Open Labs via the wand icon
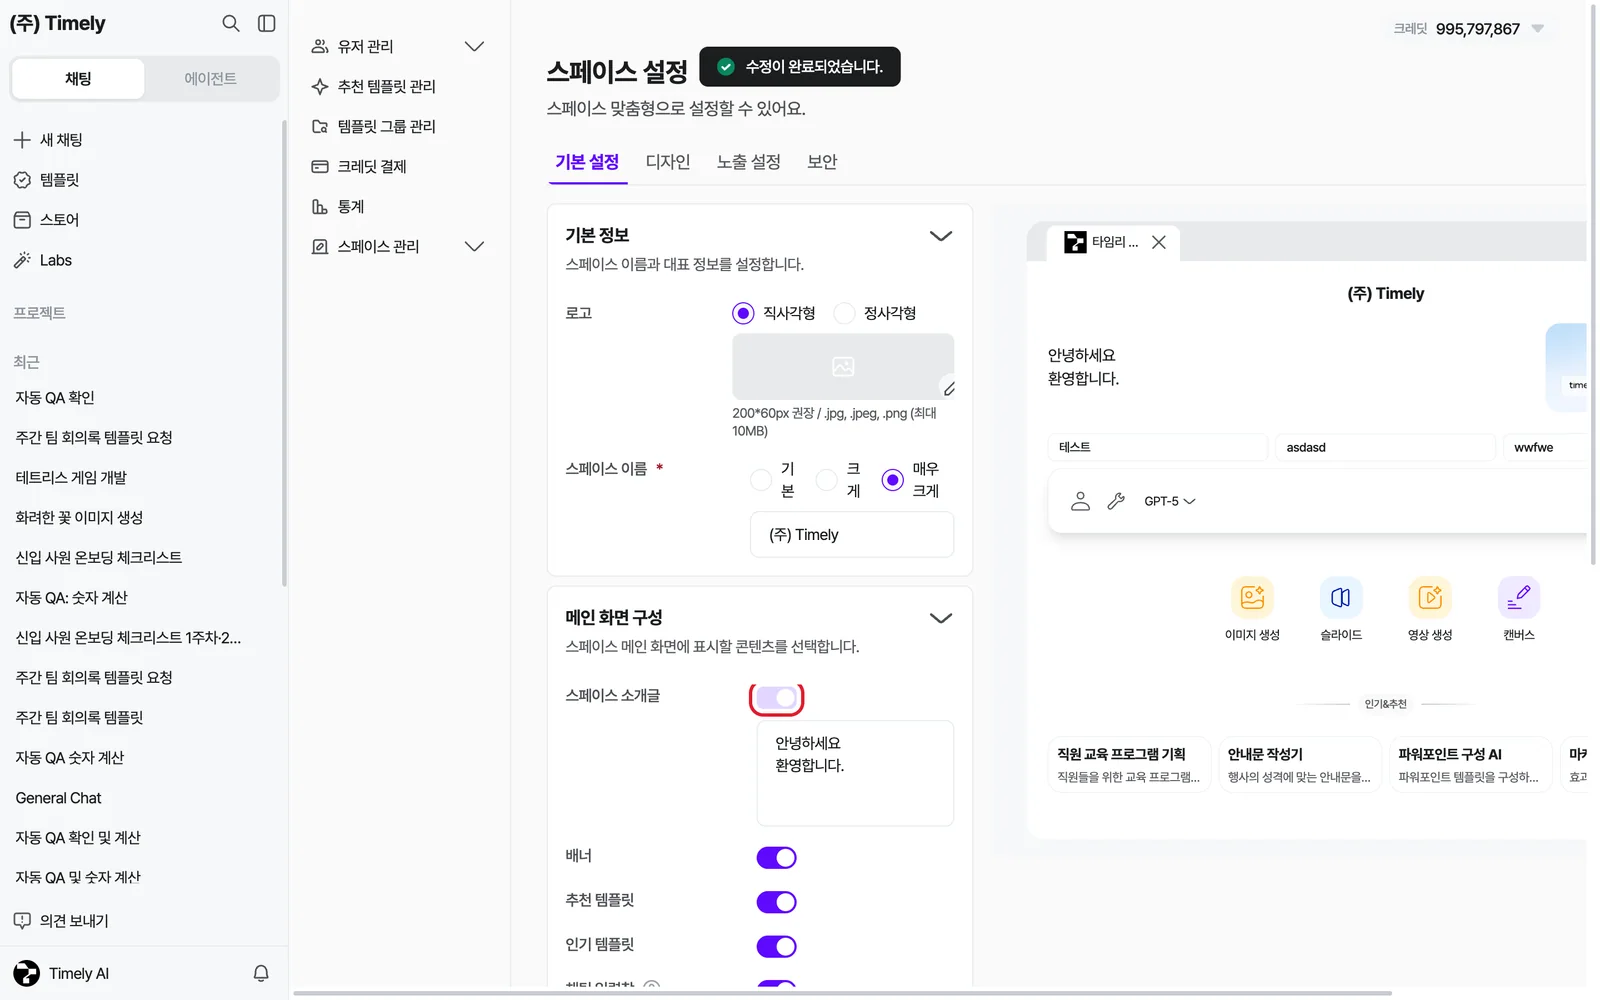This screenshot has height=1000, width=1600. point(22,260)
